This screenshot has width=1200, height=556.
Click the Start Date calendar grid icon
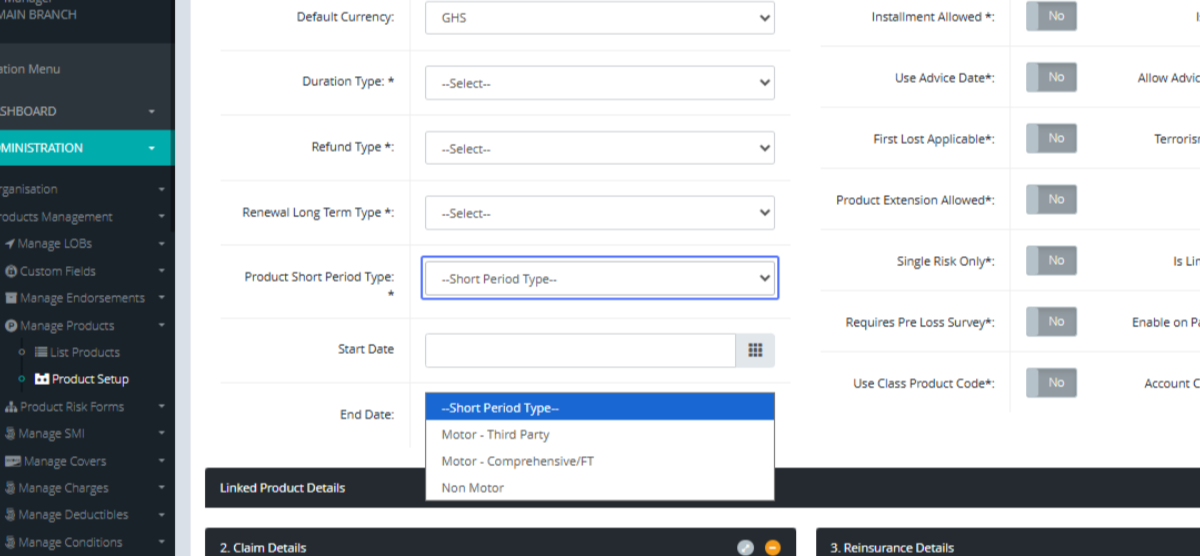755,350
